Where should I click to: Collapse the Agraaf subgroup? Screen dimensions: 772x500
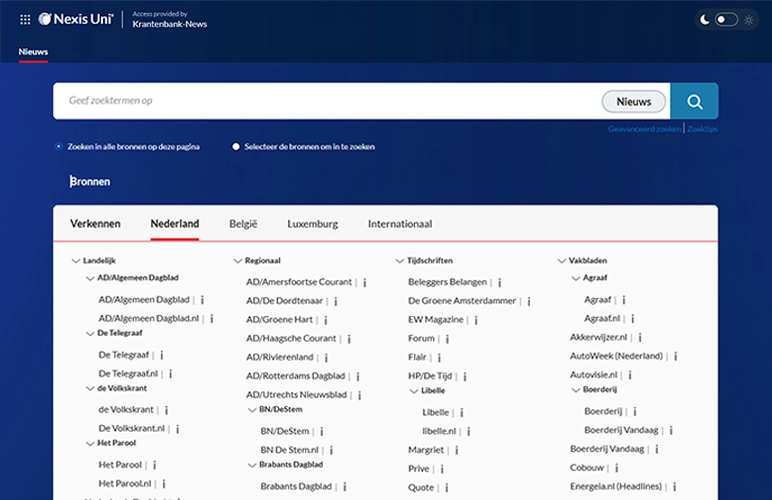576,279
